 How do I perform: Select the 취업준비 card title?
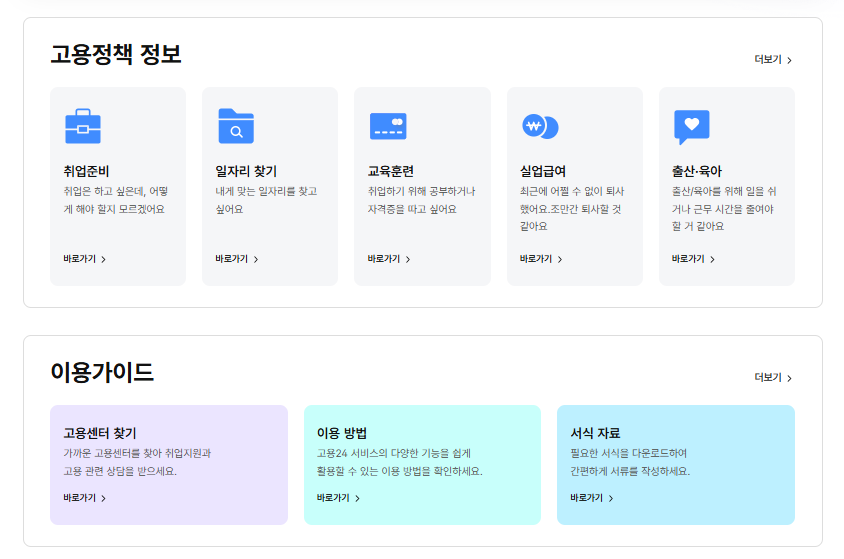(86, 171)
